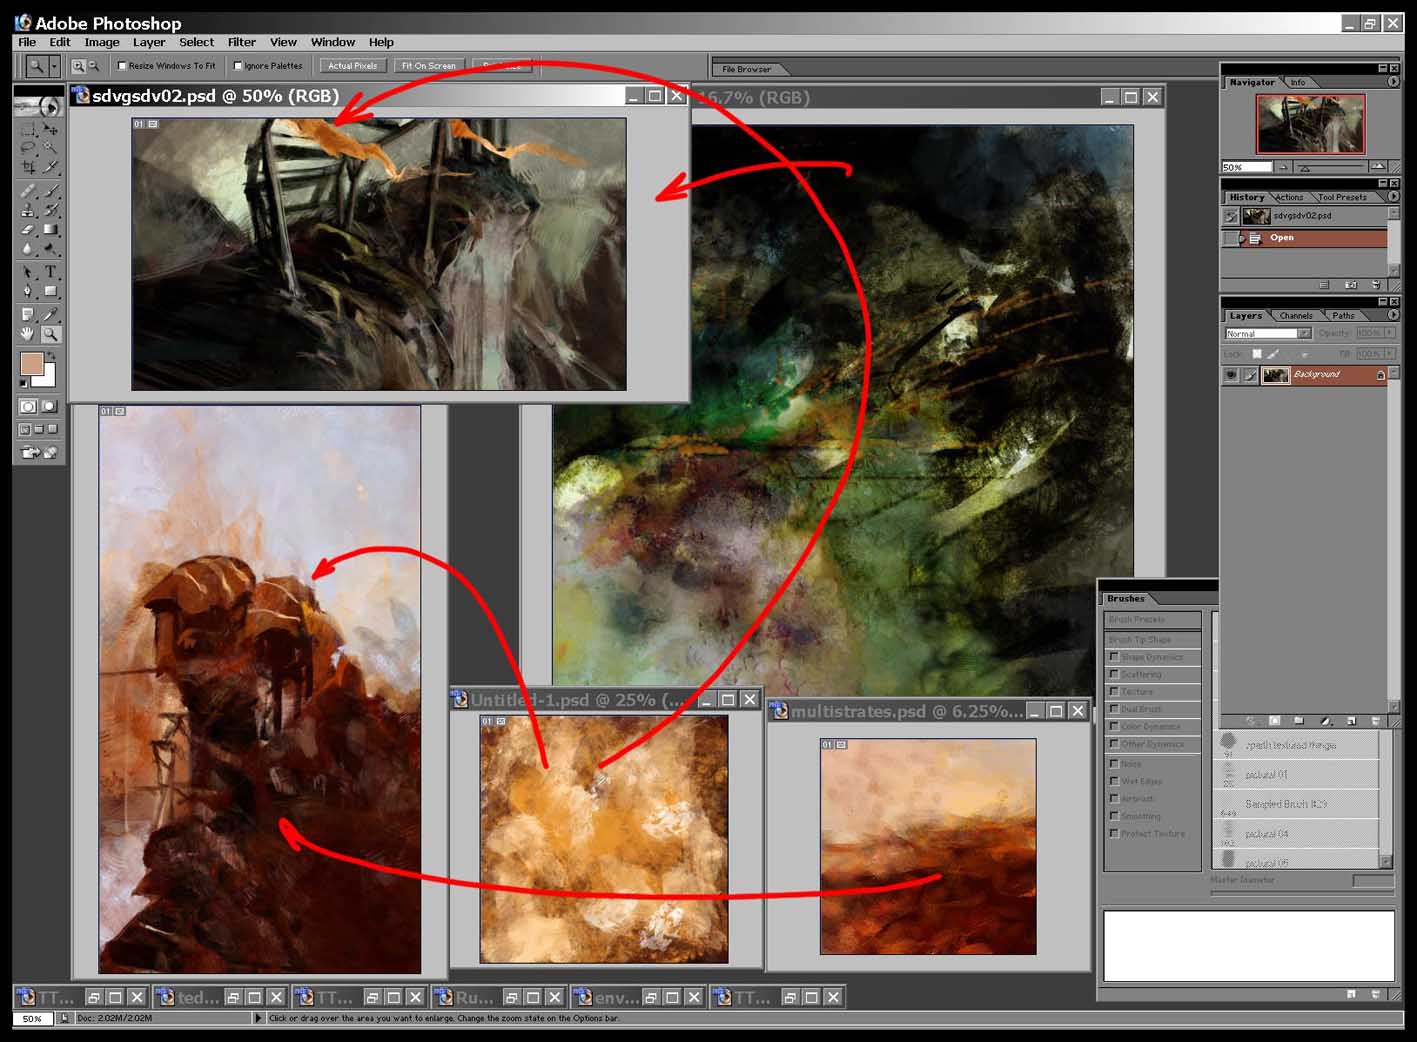
Task: Select the Eyedropper tool
Action: tap(51, 315)
